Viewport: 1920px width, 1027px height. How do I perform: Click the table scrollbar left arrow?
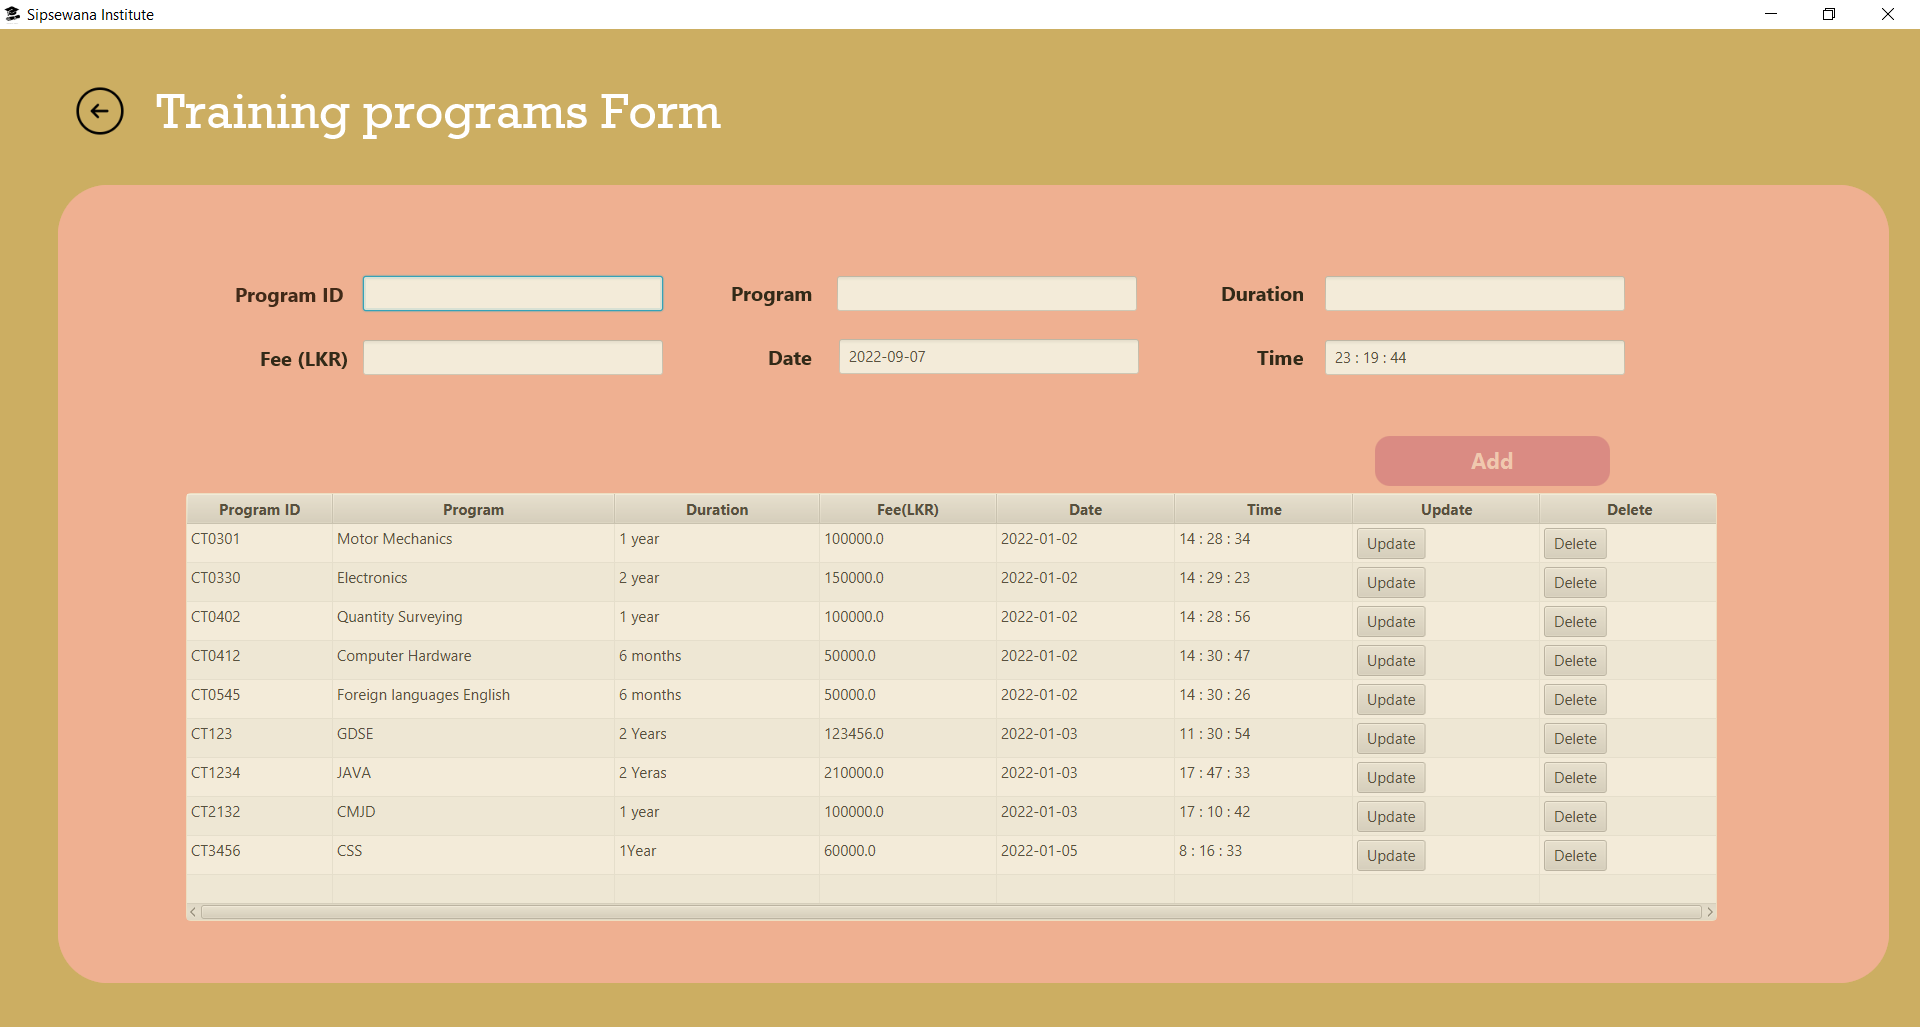[193, 912]
